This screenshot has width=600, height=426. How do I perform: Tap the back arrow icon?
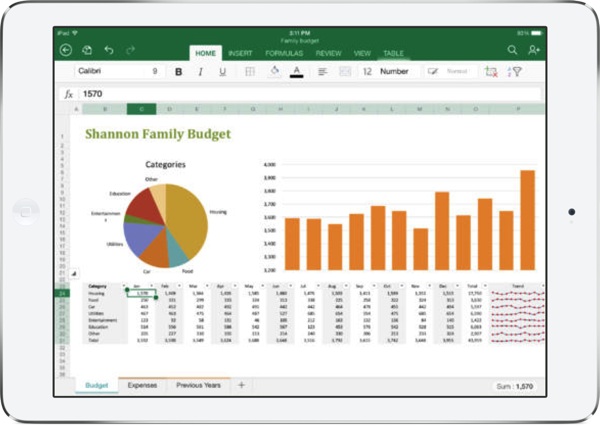pos(66,50)
